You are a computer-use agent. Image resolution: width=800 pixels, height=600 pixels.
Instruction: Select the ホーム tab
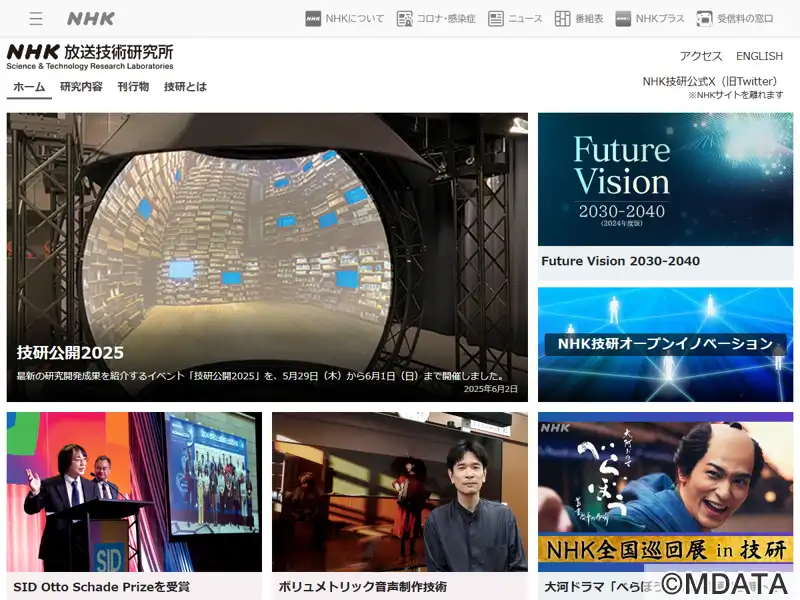29,87
